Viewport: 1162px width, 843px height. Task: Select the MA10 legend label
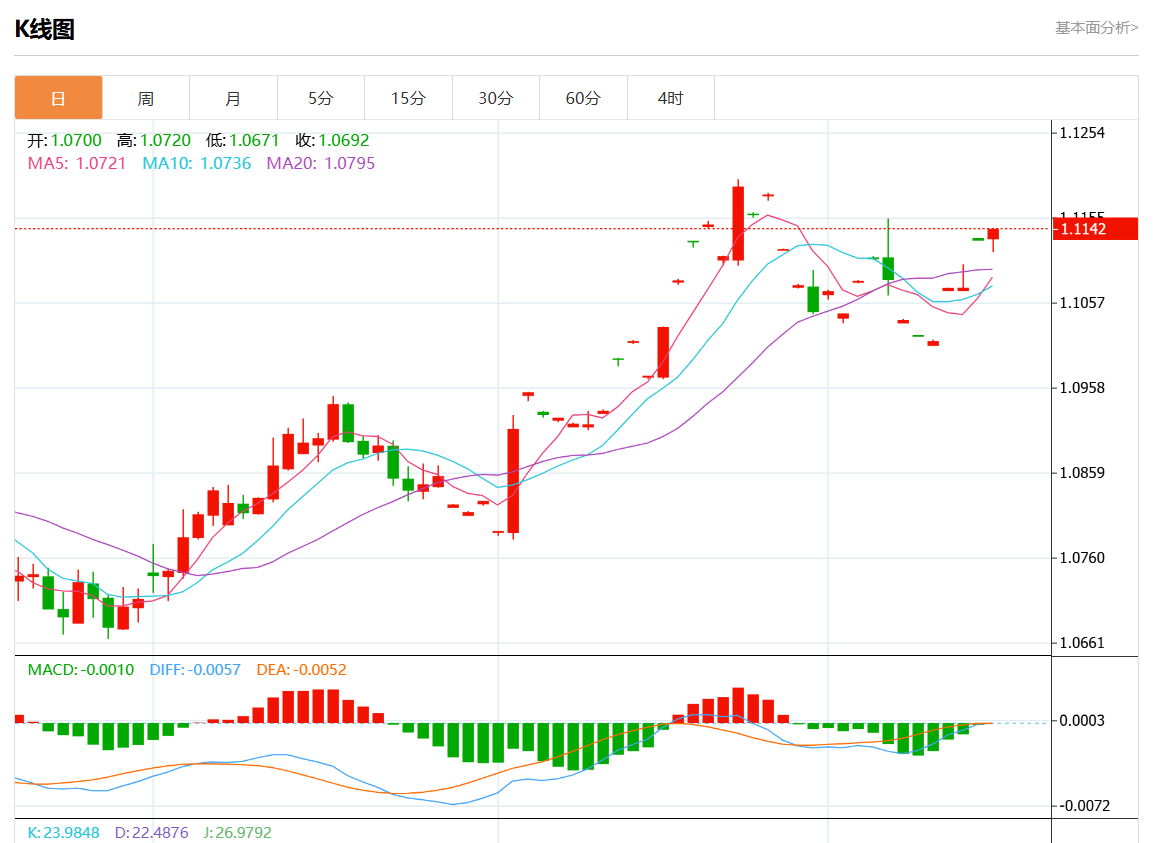click(197, 163)
